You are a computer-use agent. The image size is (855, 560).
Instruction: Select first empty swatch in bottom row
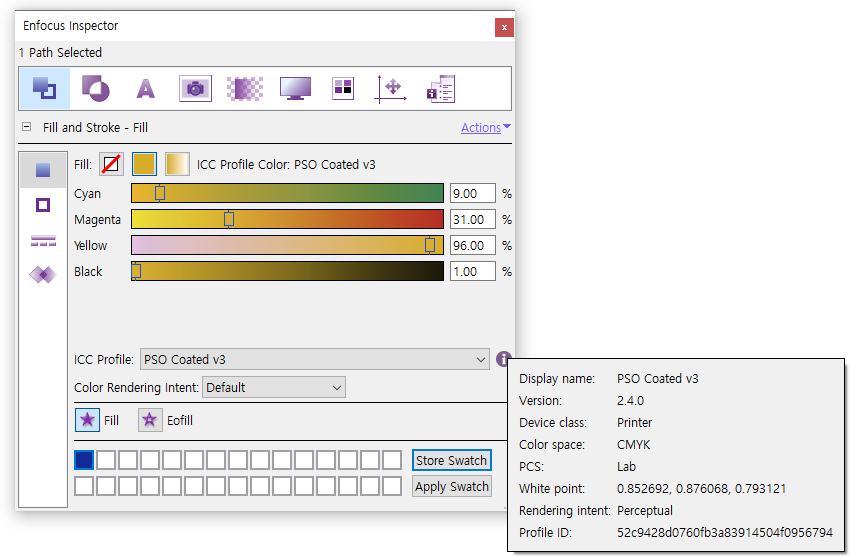(x=84, y=486)
